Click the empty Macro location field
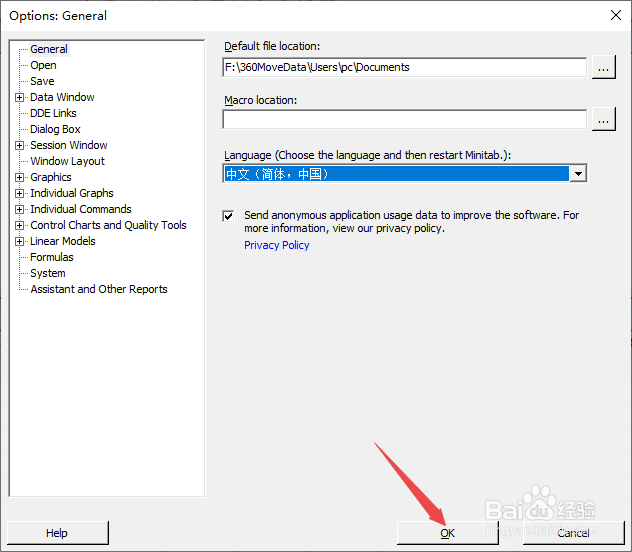 pyautogui.click(x=405, y=119)
